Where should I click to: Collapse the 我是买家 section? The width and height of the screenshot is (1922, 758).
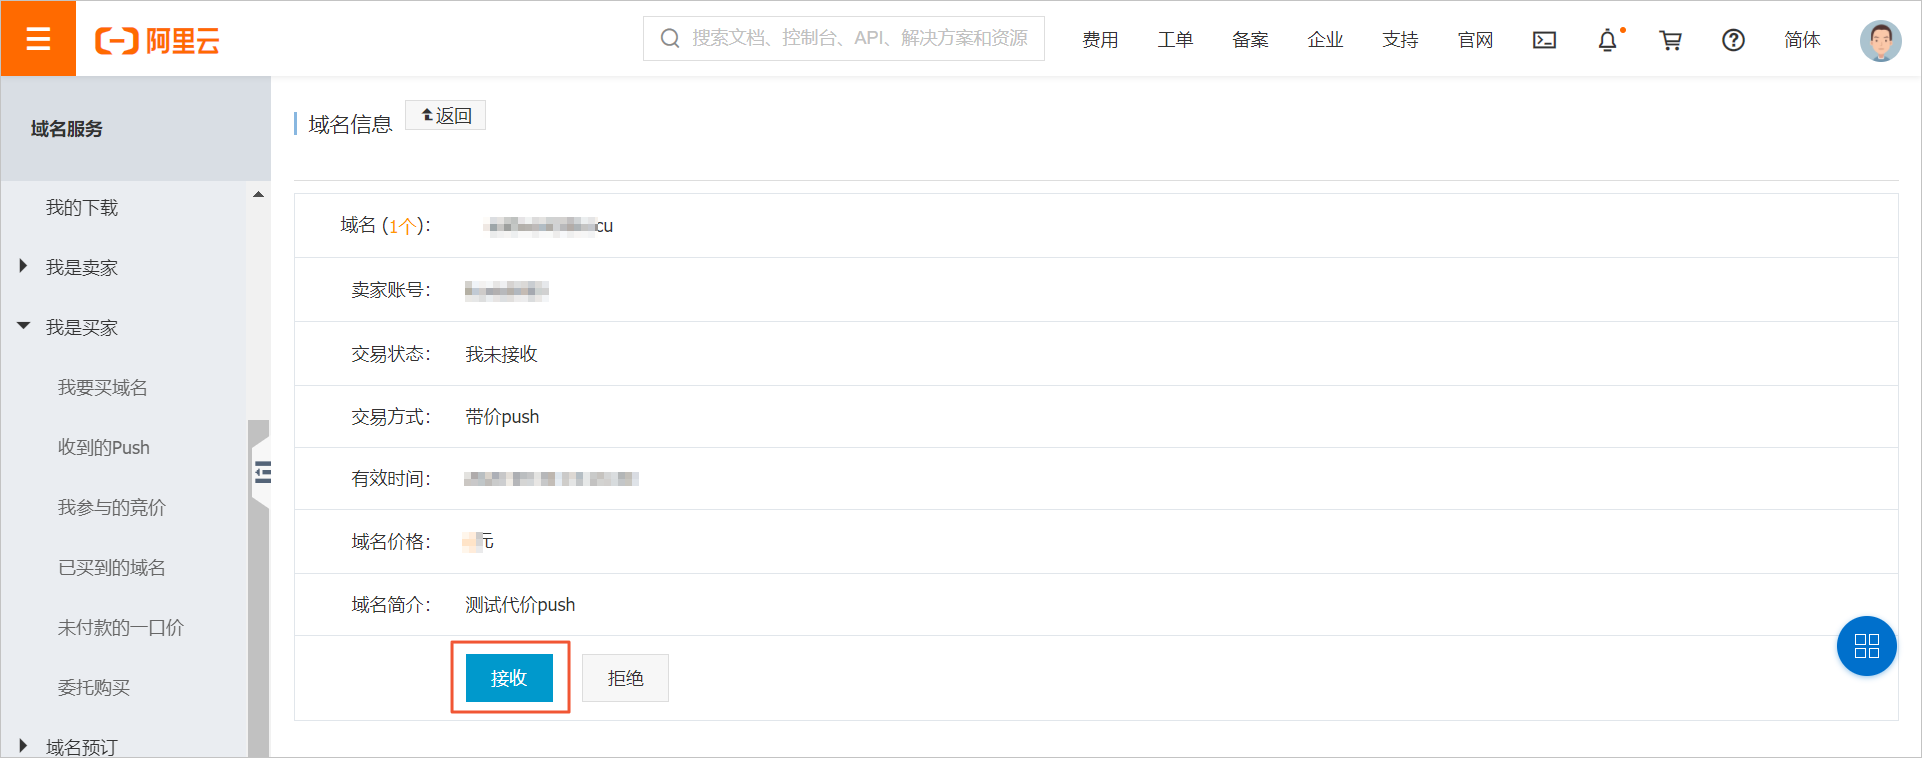[x=82, y=327]
